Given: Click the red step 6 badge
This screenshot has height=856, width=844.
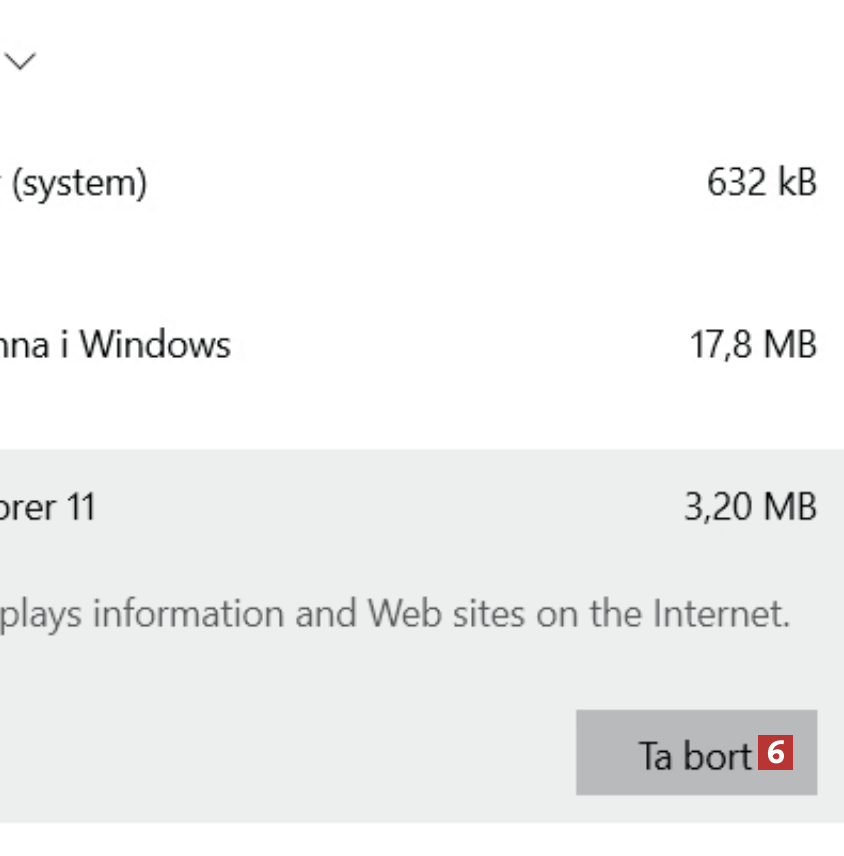Looking at the screenshot, I should pos(775,753).
